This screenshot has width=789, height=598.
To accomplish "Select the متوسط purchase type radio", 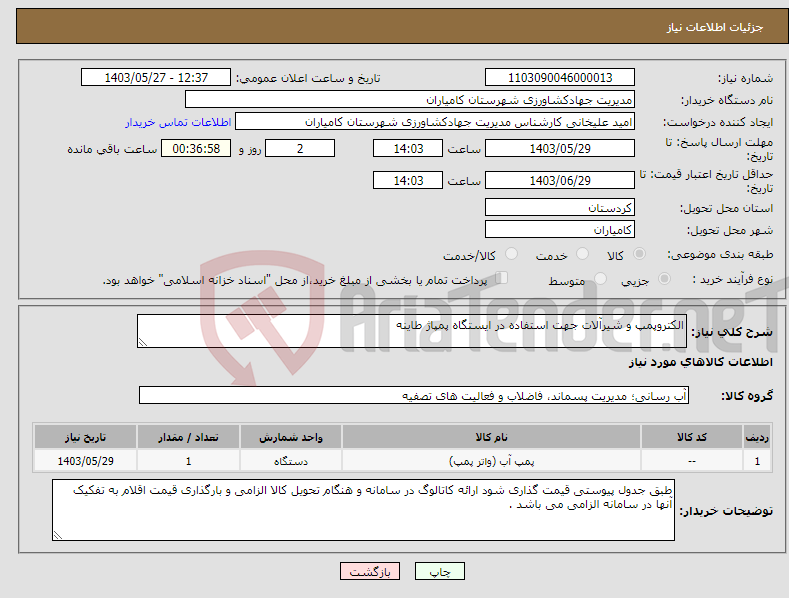I will (x=600, y=278).
